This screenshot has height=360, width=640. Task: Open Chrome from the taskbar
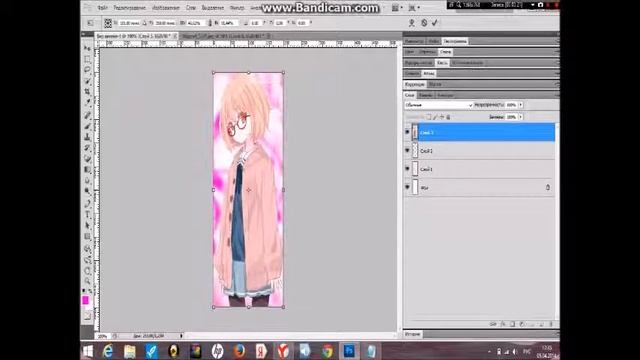click(327, 351)
